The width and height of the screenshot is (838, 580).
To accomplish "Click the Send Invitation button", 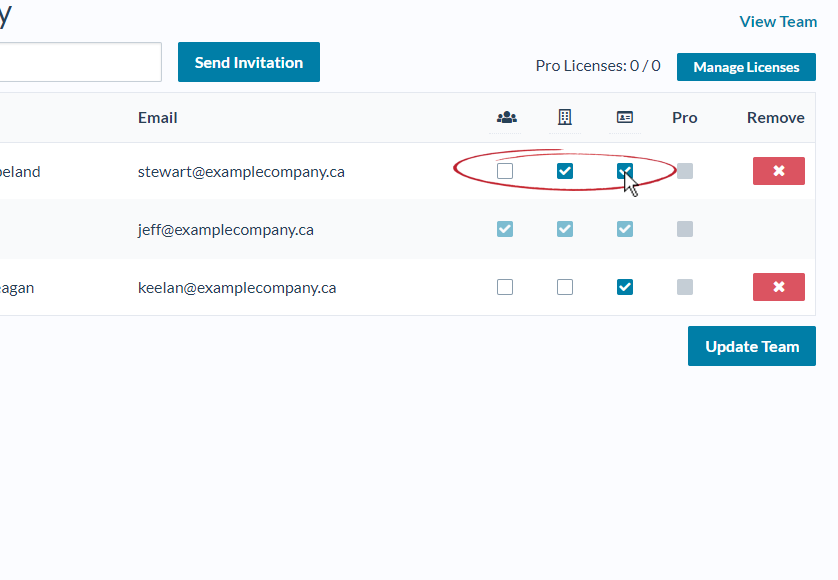I will click(x=249, y=62).
